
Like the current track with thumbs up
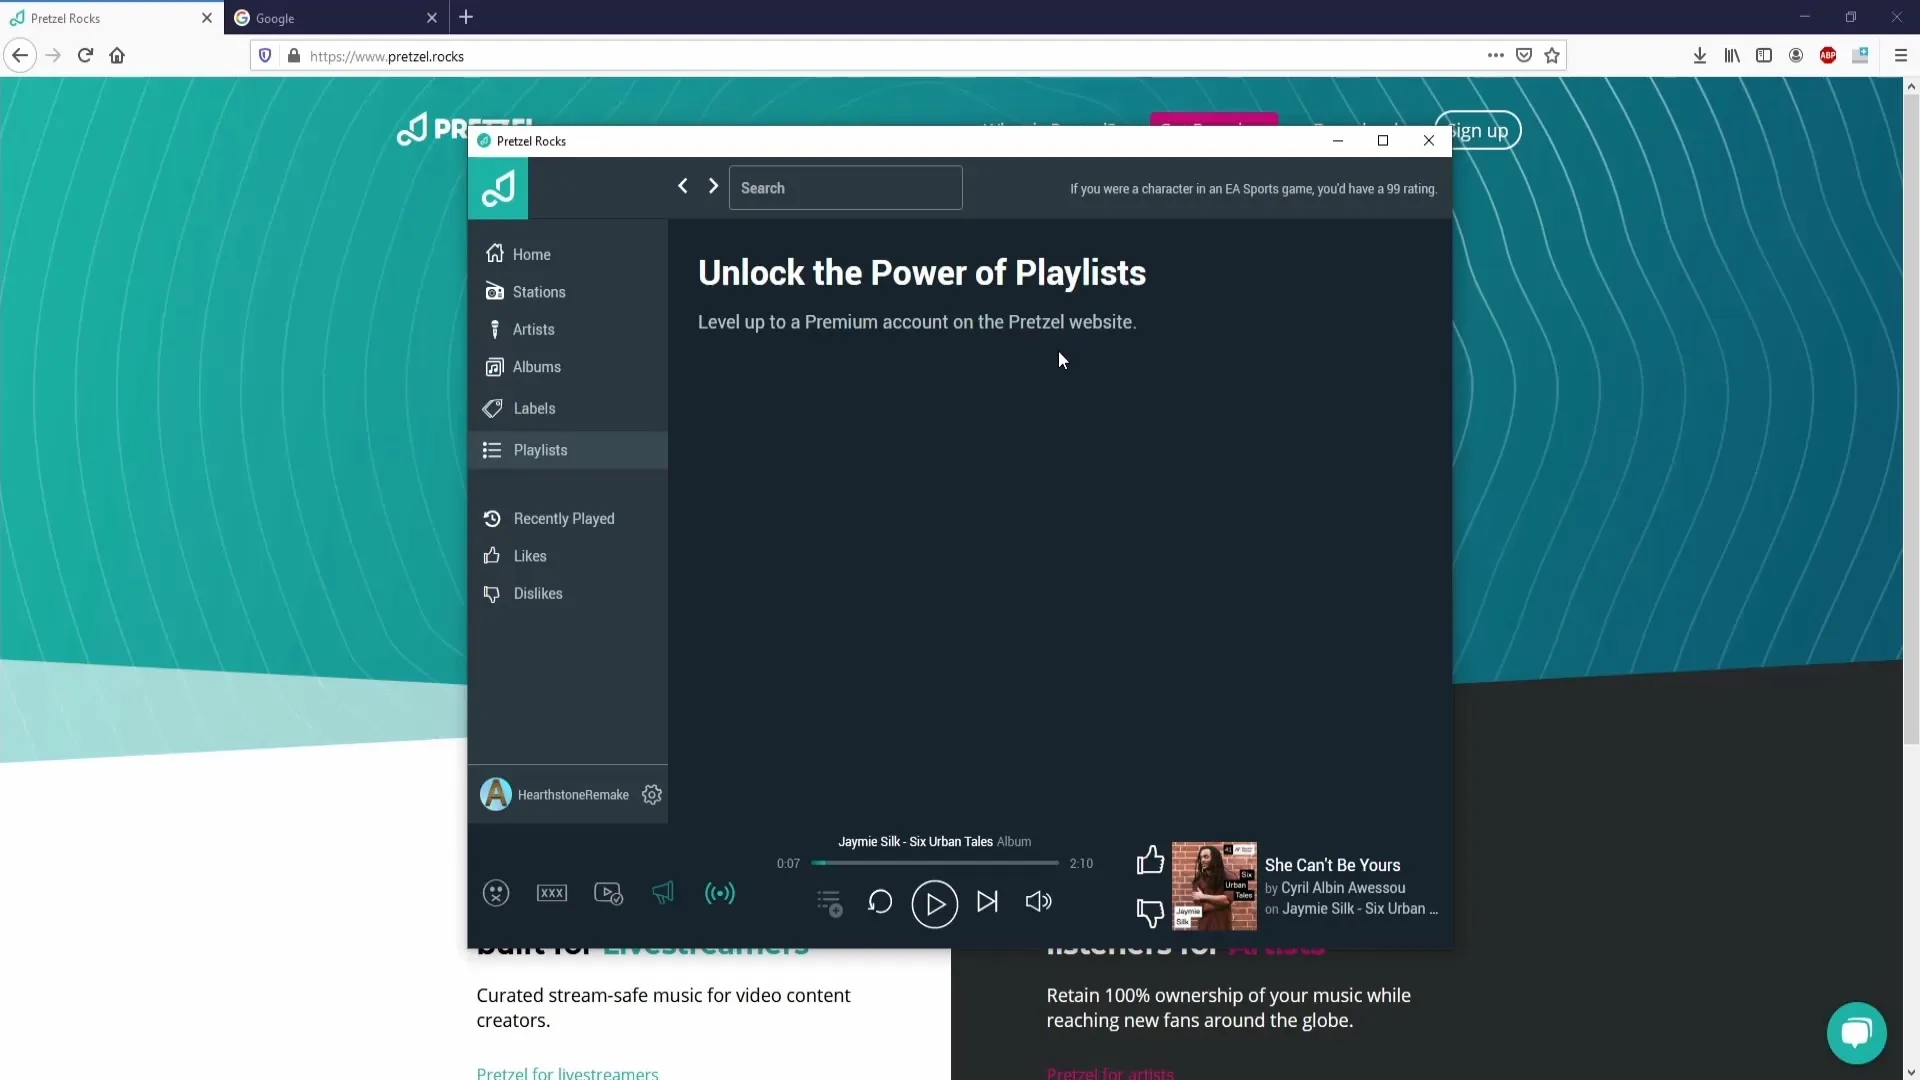pos(1150,860)
